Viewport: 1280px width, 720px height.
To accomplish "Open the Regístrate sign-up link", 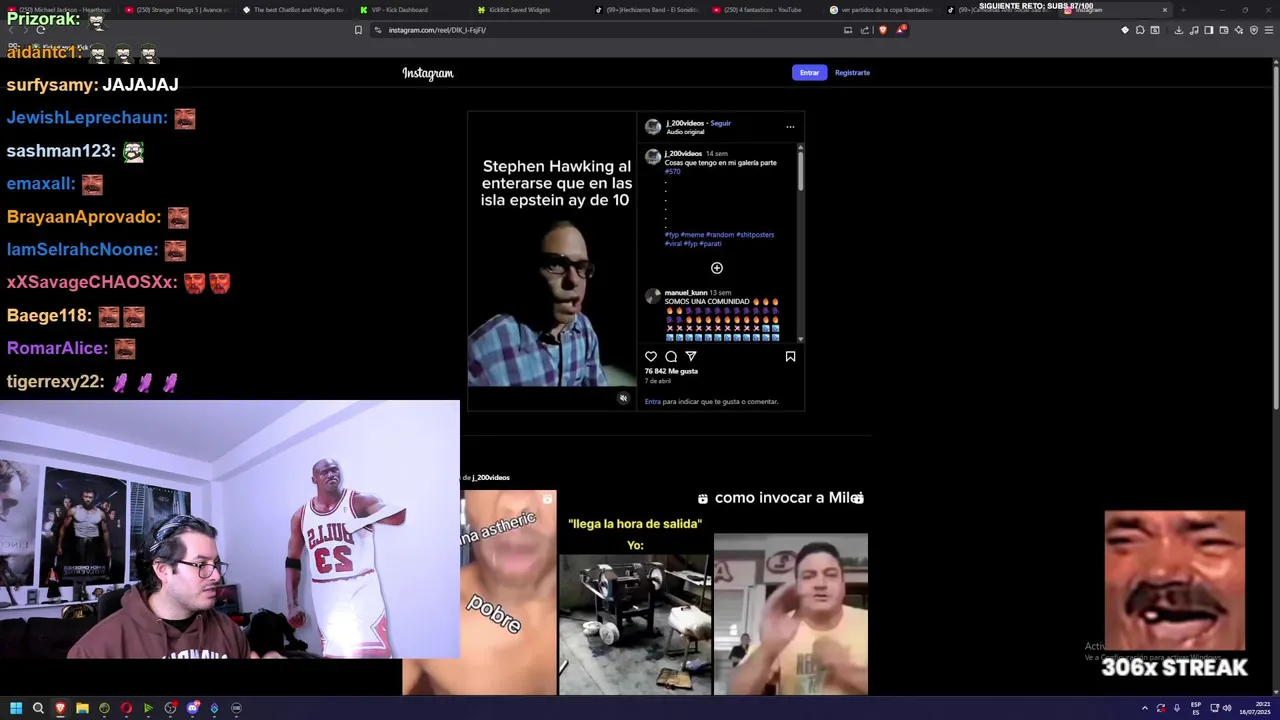I will pyautogui.click(x=852, y=72).
